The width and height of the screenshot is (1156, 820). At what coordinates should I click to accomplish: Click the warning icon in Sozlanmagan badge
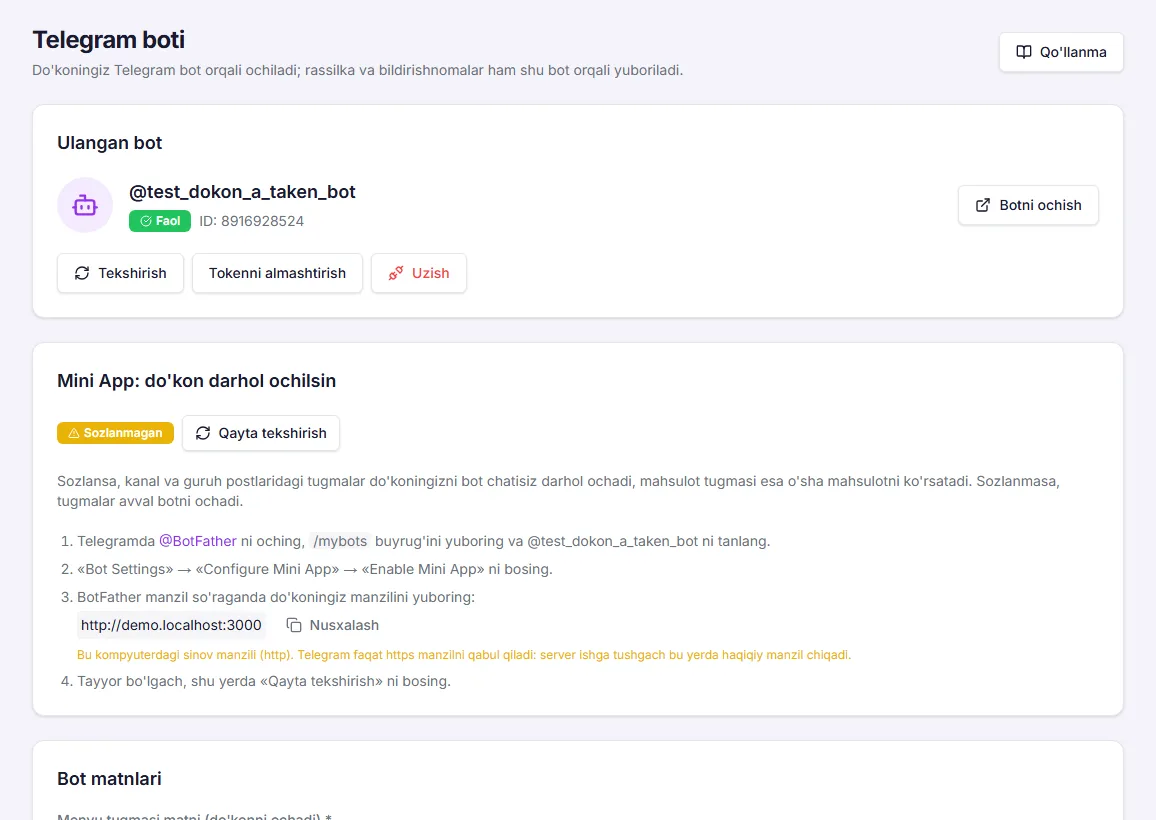(74, 433)
